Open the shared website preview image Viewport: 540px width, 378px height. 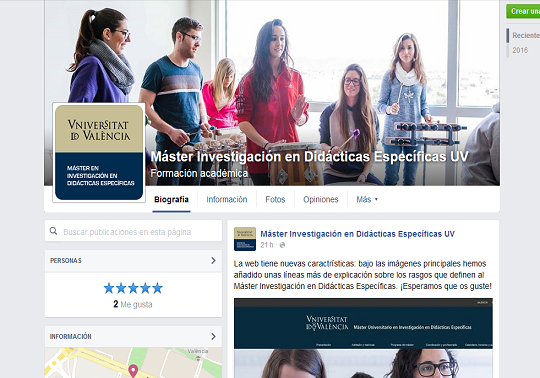click(x=363, y=338)
